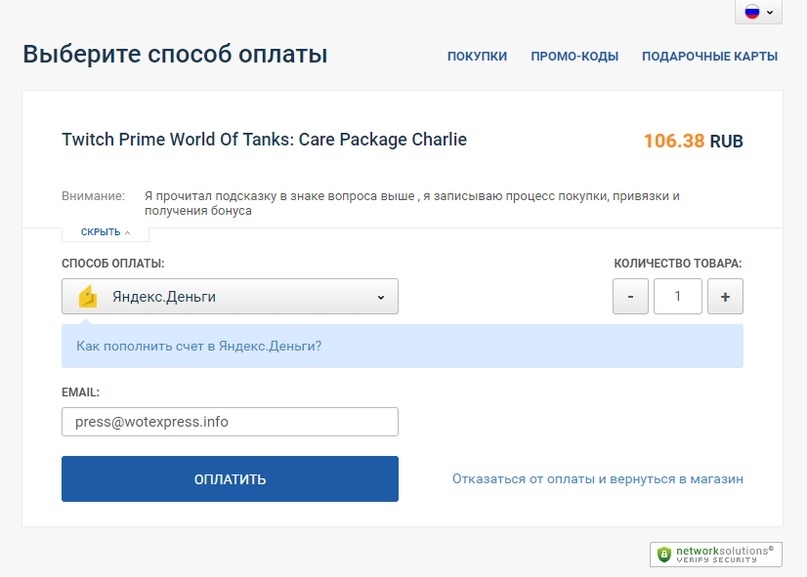
Task: Click the green lock icon in security badge
Action: [665, 554]
